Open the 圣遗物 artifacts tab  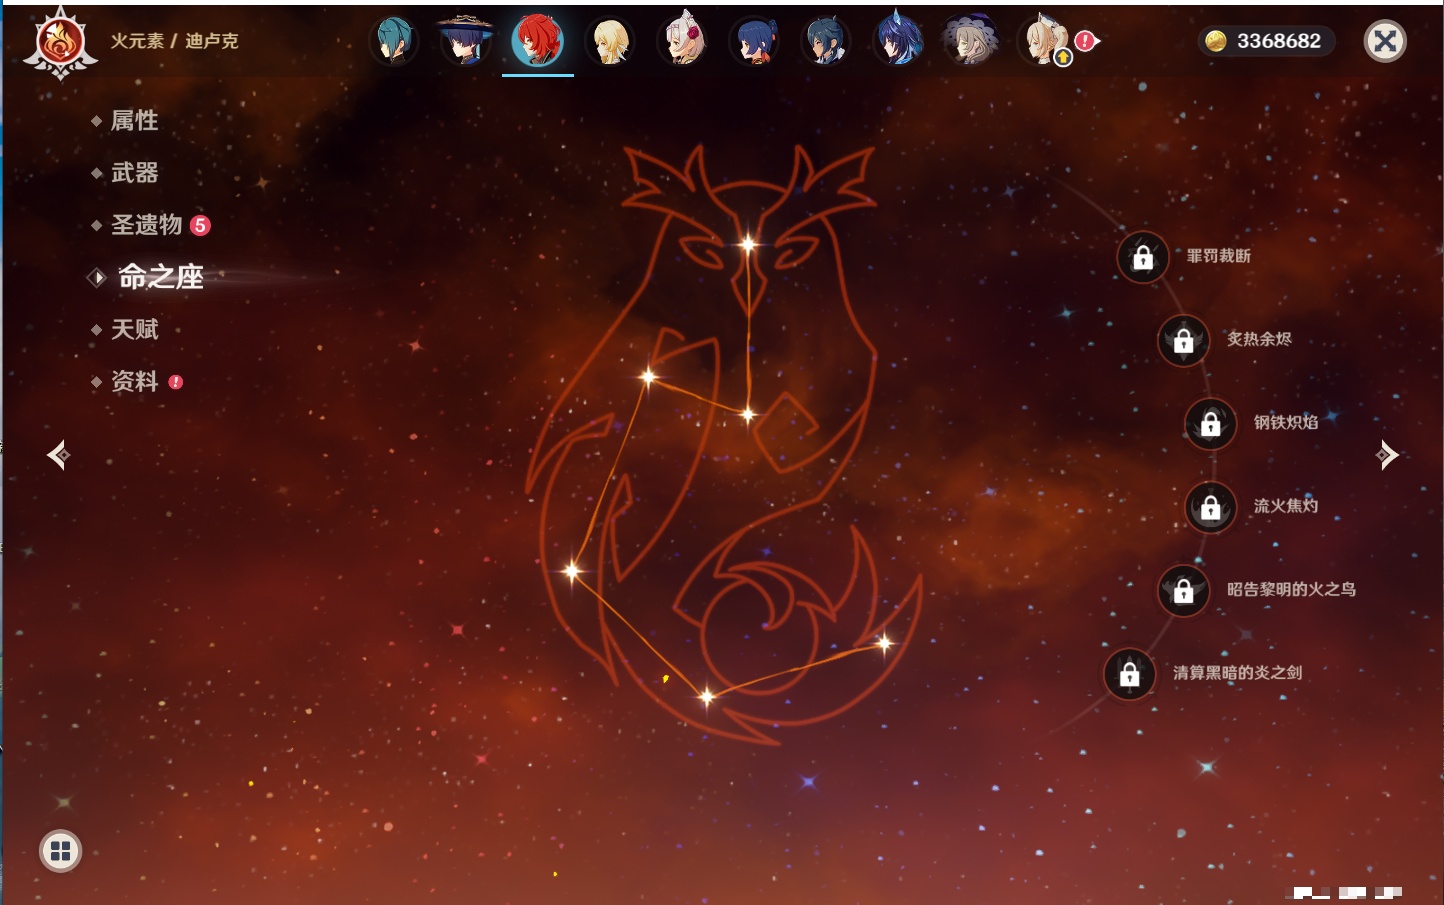point(146,225)
